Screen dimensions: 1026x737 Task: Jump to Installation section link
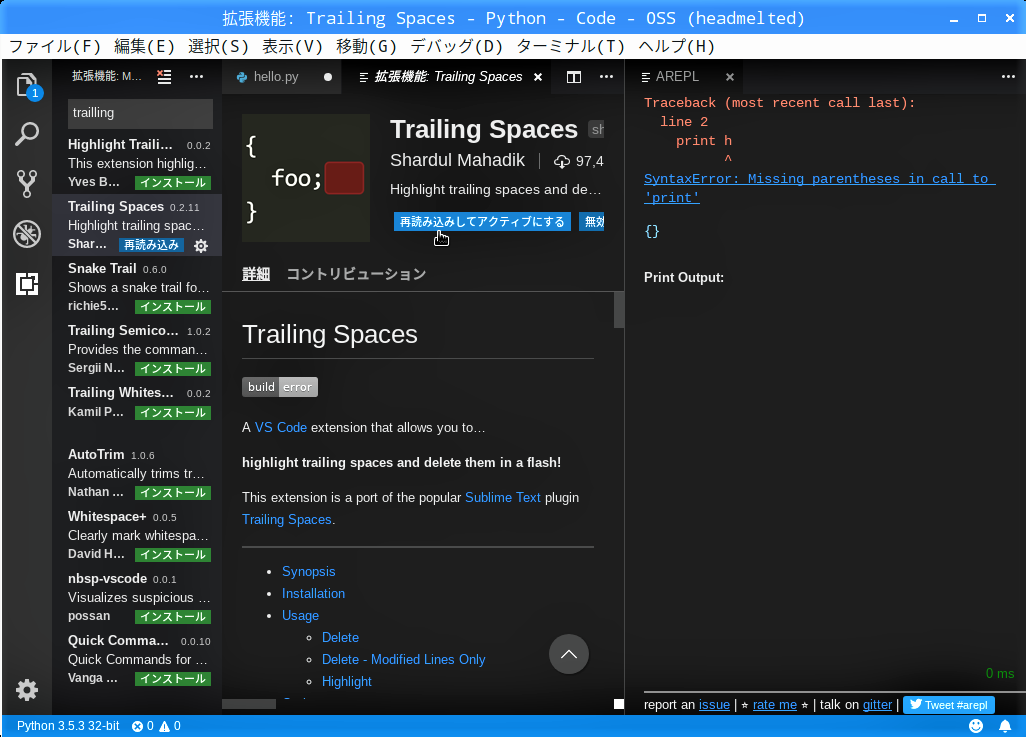(x=313, y=594)
